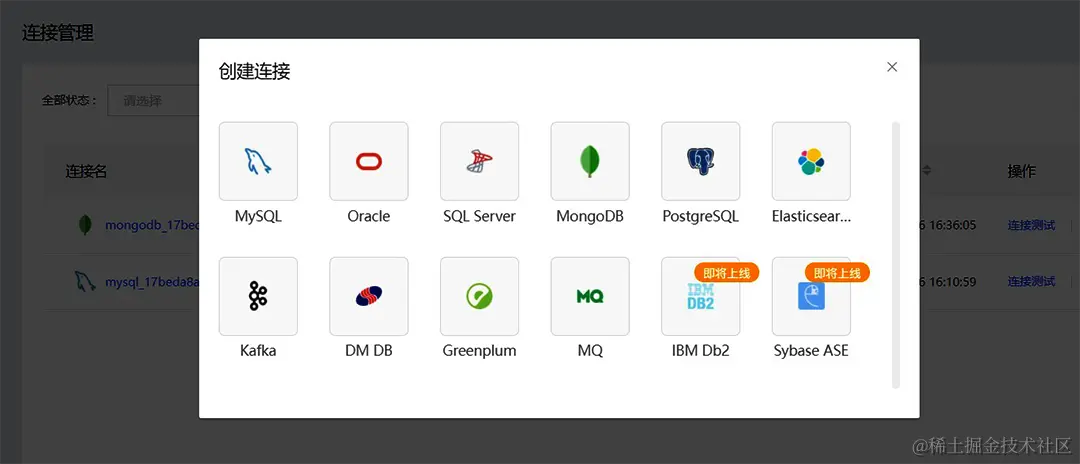Click the IBM DB2 logo tile
This screenshot has width=1080, height=464.
[x=700, y=296]
